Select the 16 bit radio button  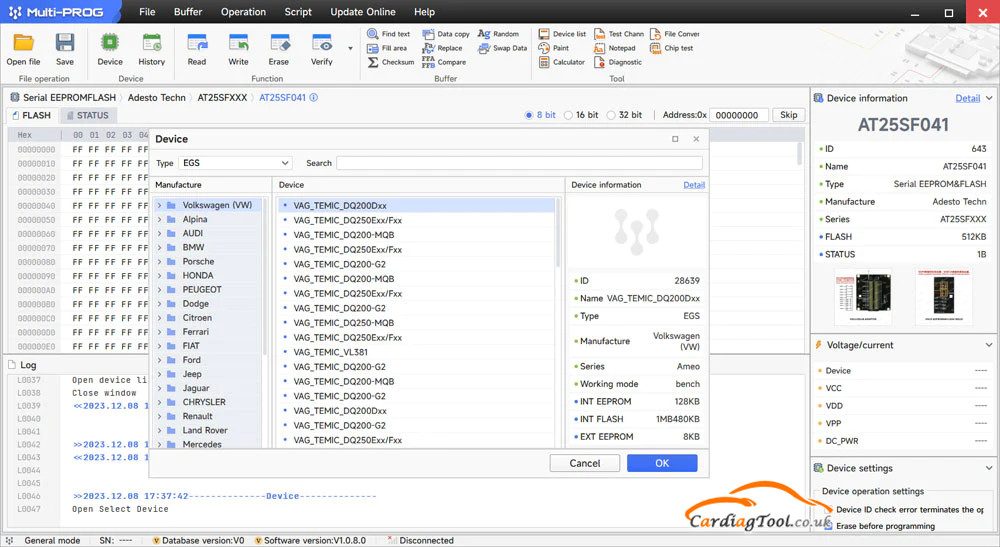(568, 115)
